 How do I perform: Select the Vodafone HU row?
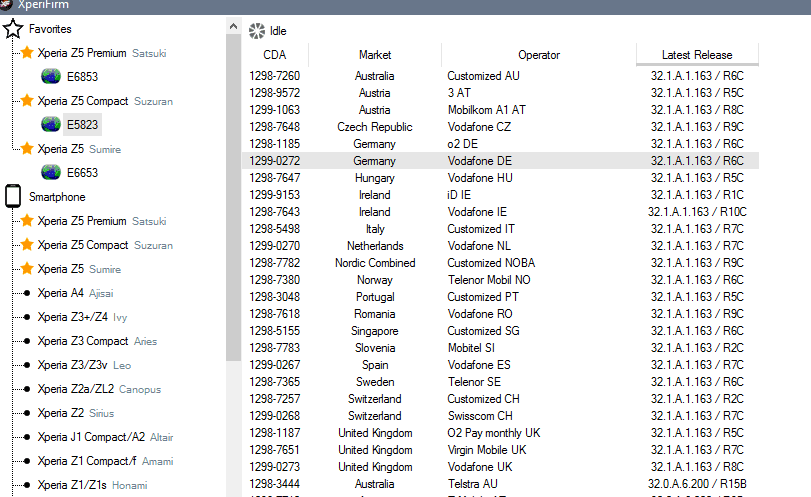tap(500, 178)
